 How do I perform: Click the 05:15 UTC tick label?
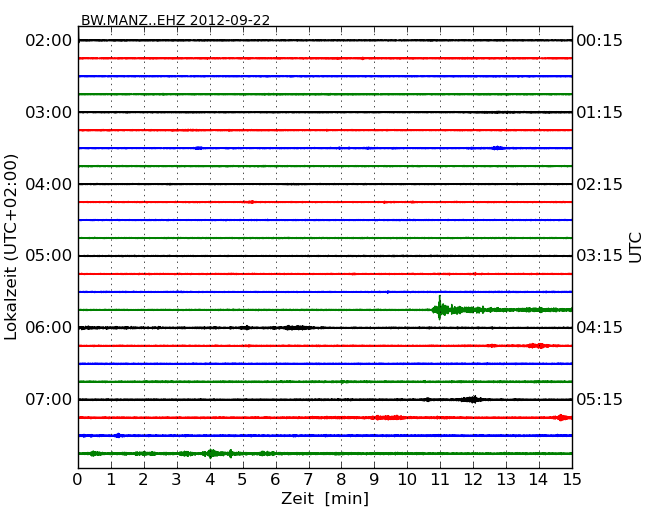click(599, 400)
